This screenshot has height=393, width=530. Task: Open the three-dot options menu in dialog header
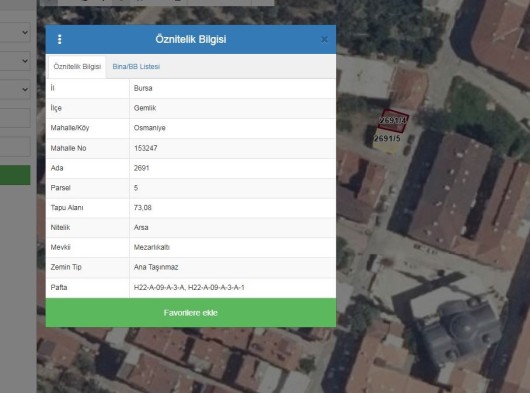pos(59,40)
